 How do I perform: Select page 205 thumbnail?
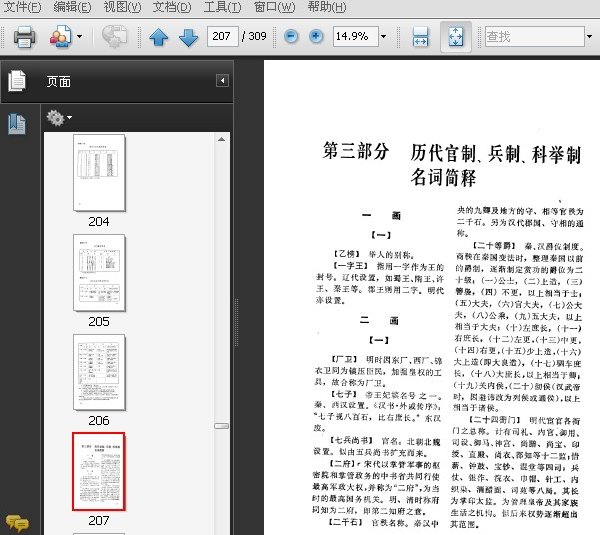(99, 272)
